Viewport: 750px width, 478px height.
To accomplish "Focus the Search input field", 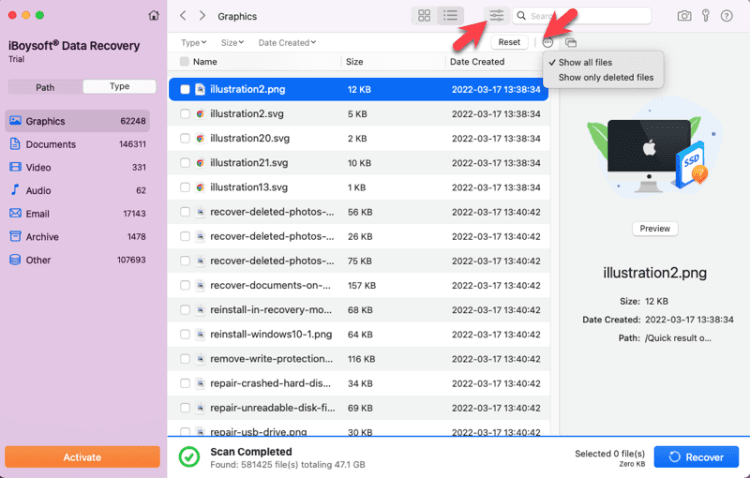I will click(x=582, y=16).
